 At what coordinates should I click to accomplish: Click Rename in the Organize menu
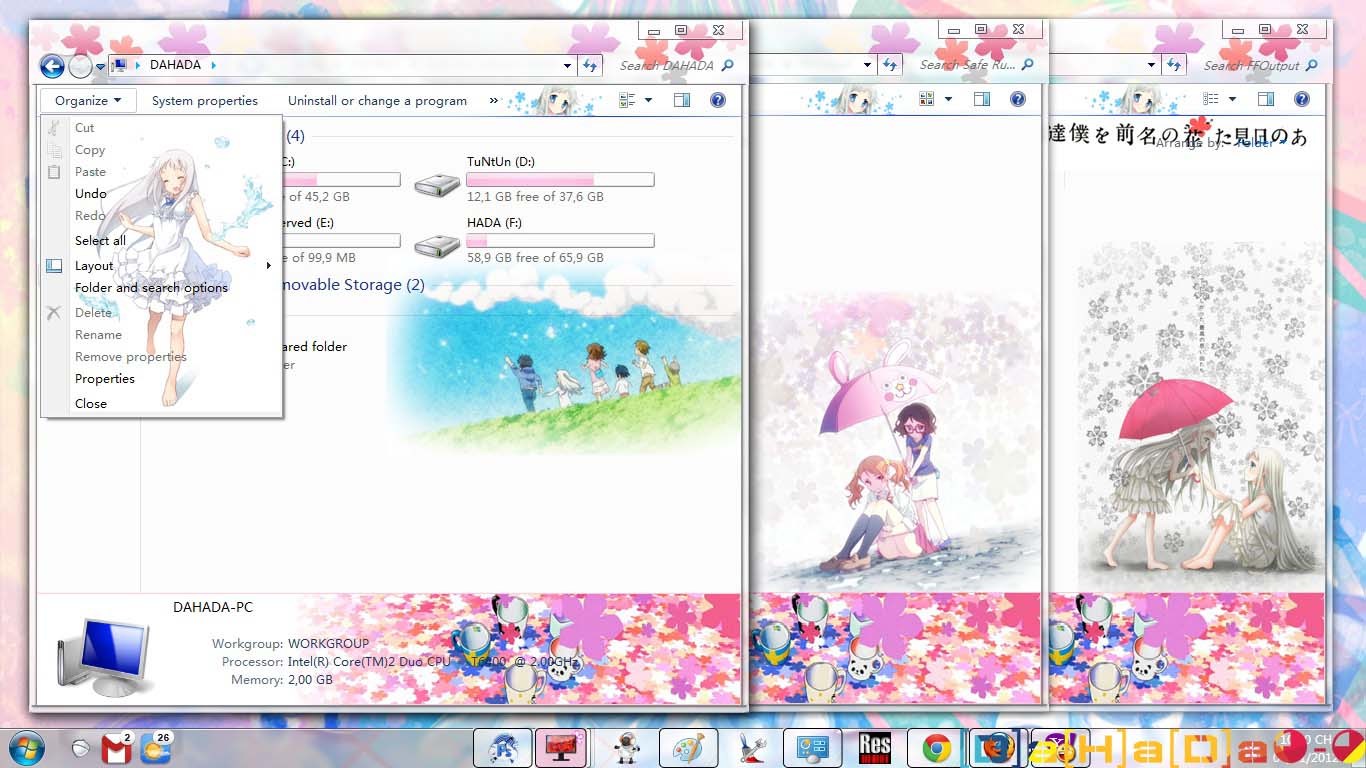pyautogui.click(x=162, y=335)
